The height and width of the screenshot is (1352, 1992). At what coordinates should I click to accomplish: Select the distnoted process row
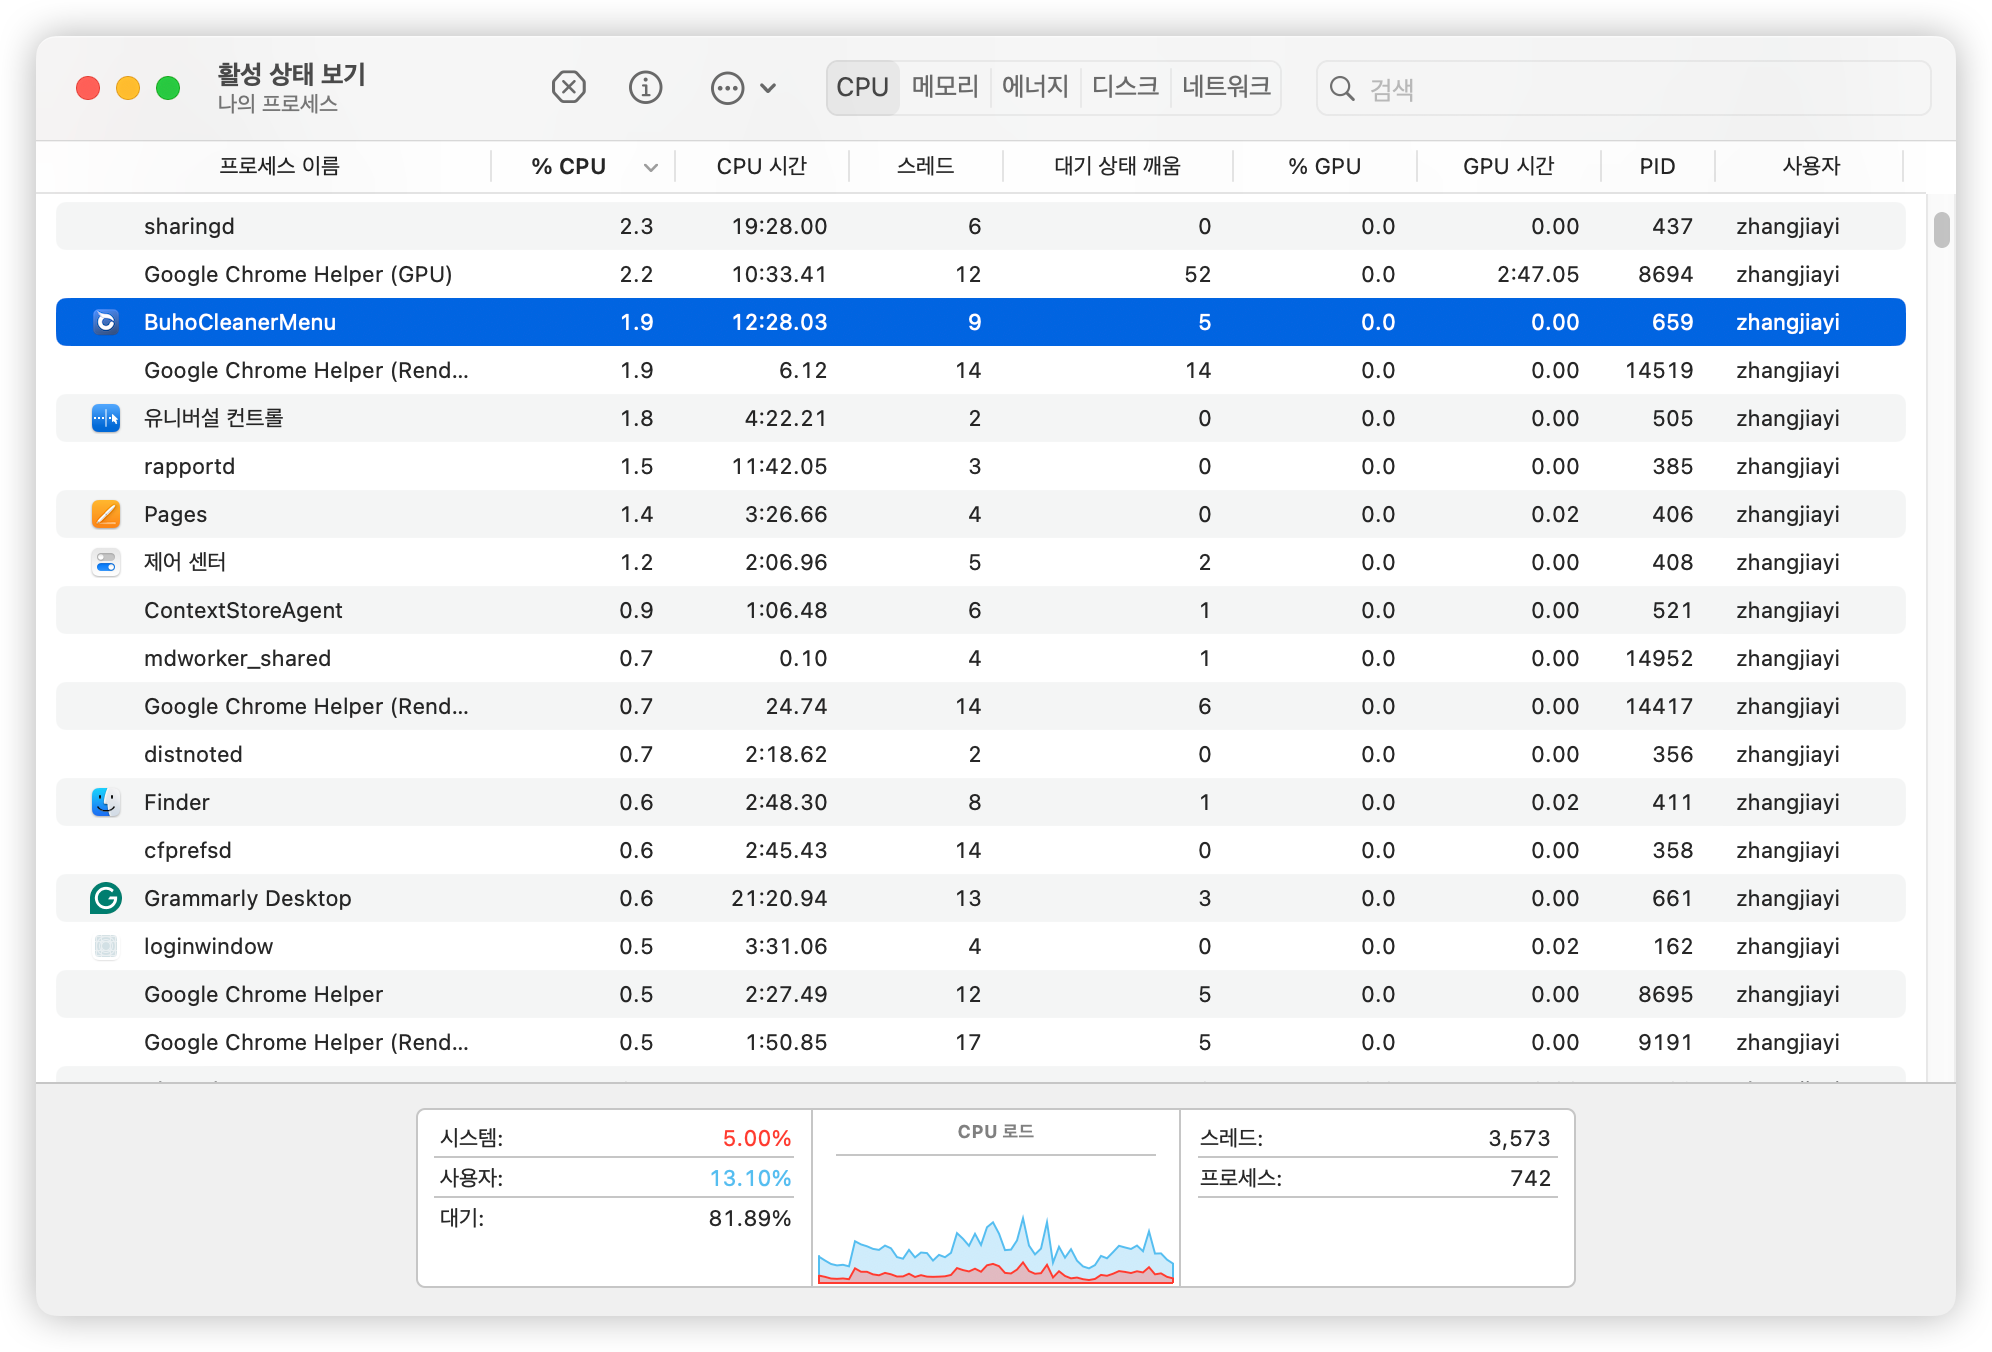point(980,754)
